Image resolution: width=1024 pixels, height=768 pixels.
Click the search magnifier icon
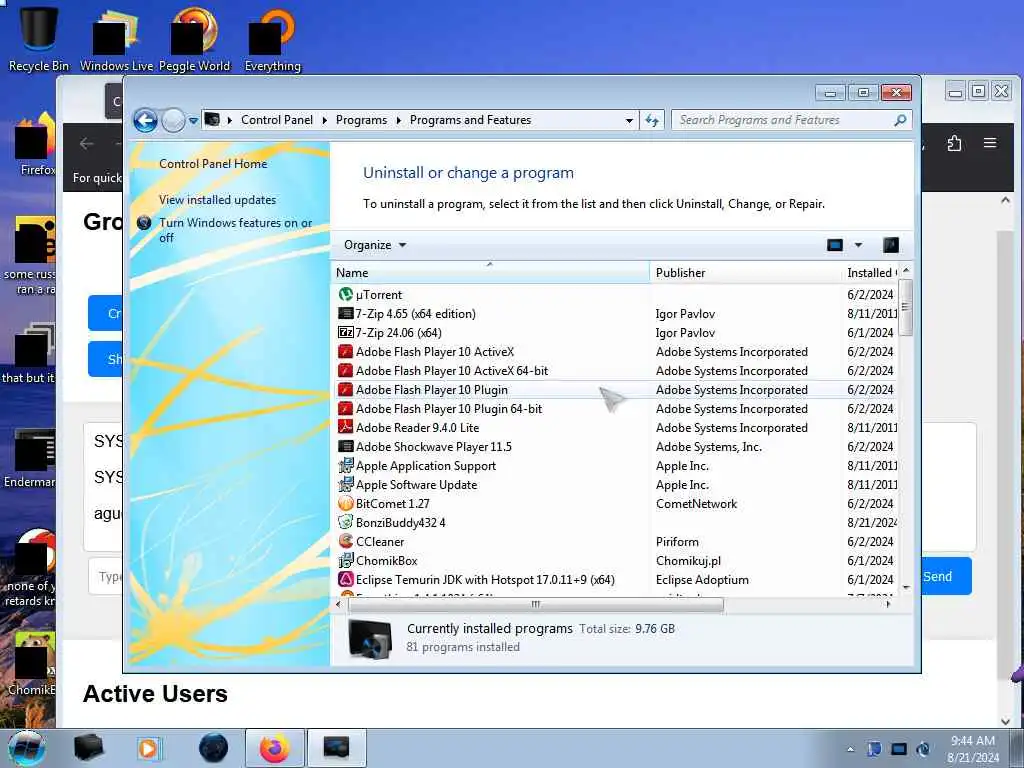click(x=900, y=120)
